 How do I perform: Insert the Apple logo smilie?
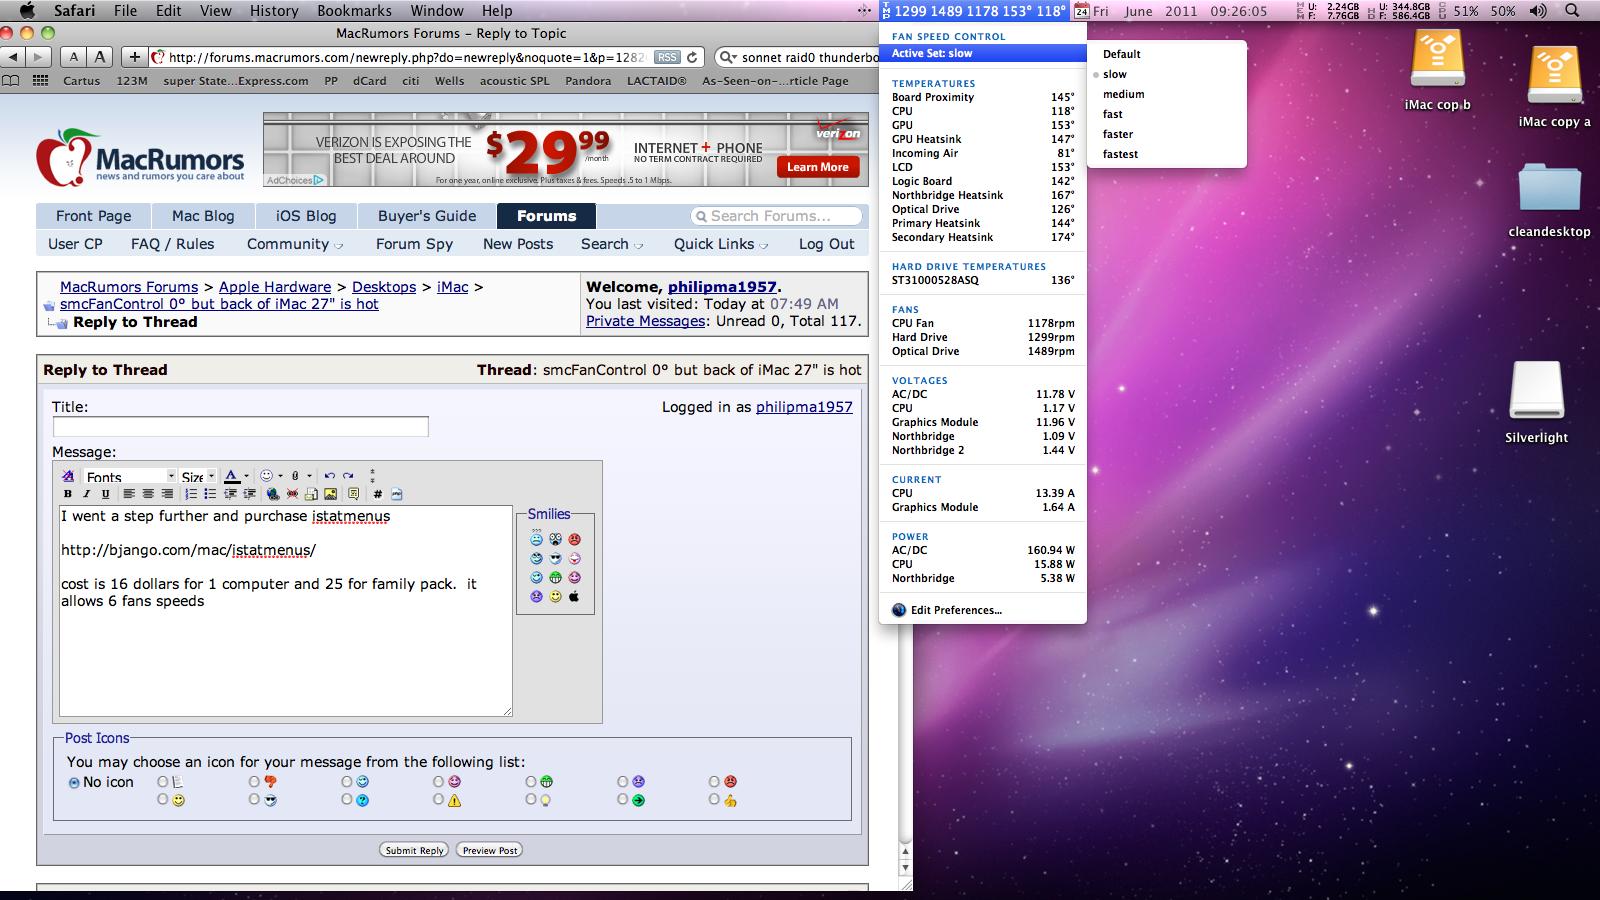pos(574,596)
